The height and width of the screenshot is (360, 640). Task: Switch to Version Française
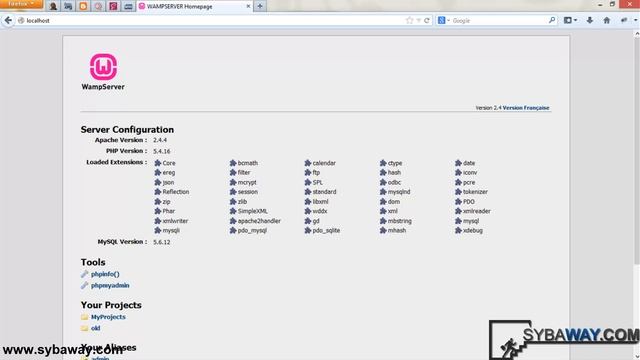[526, 108]
